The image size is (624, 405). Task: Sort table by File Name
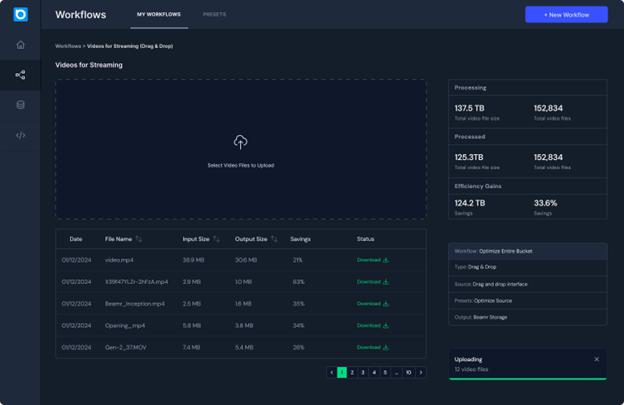tap(139, 239)
